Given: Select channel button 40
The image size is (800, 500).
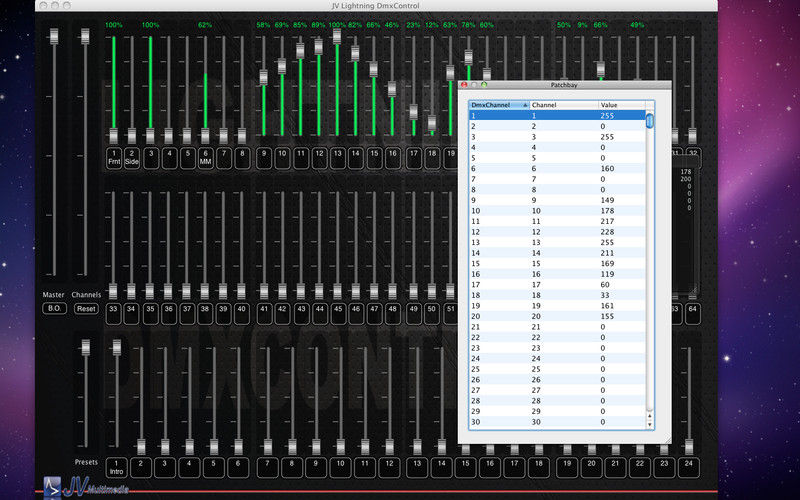Looking at the screenshot, I should tap(241, 314).
